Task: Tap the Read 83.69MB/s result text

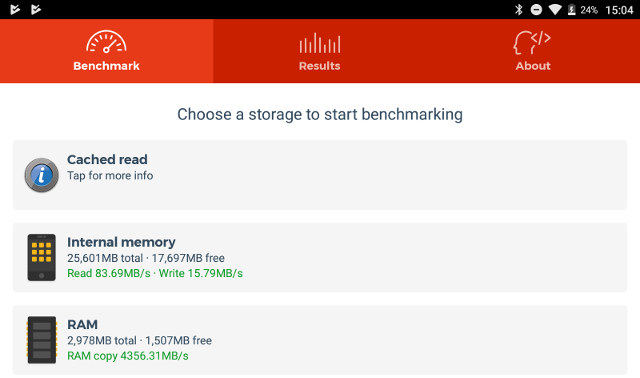Action: 109,273
